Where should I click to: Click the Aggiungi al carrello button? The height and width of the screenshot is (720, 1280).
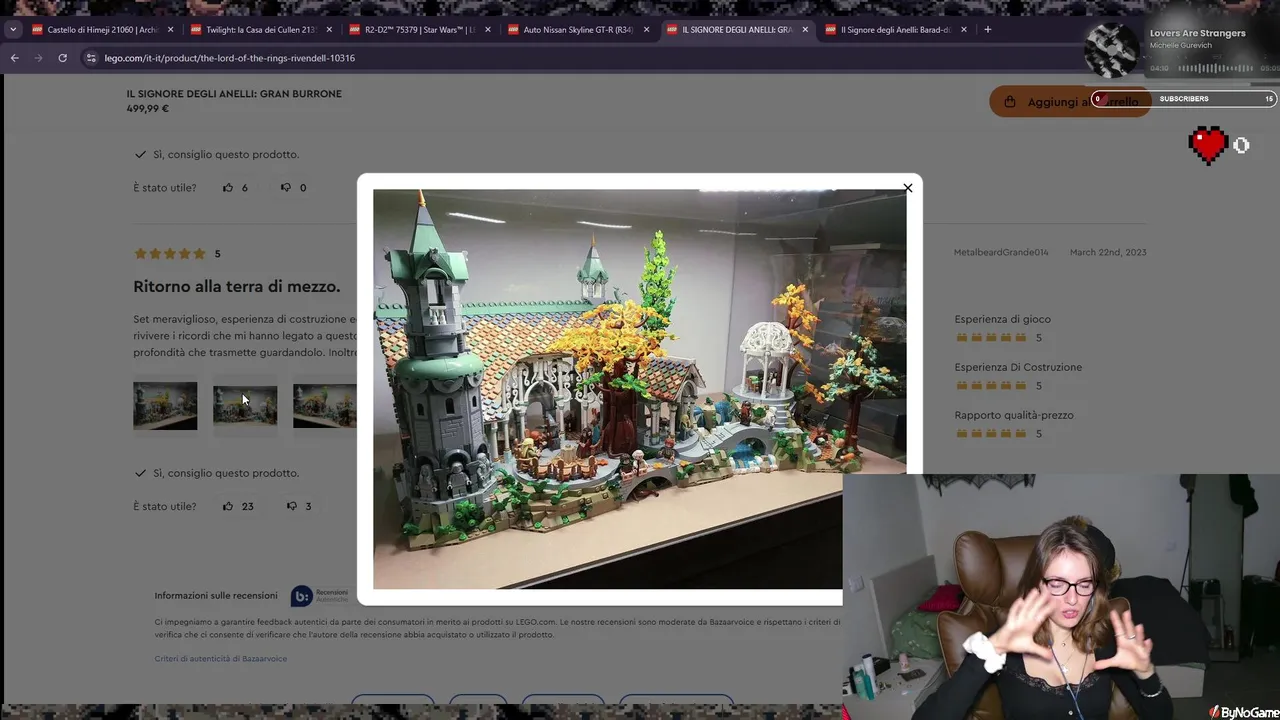(1070, 101)
